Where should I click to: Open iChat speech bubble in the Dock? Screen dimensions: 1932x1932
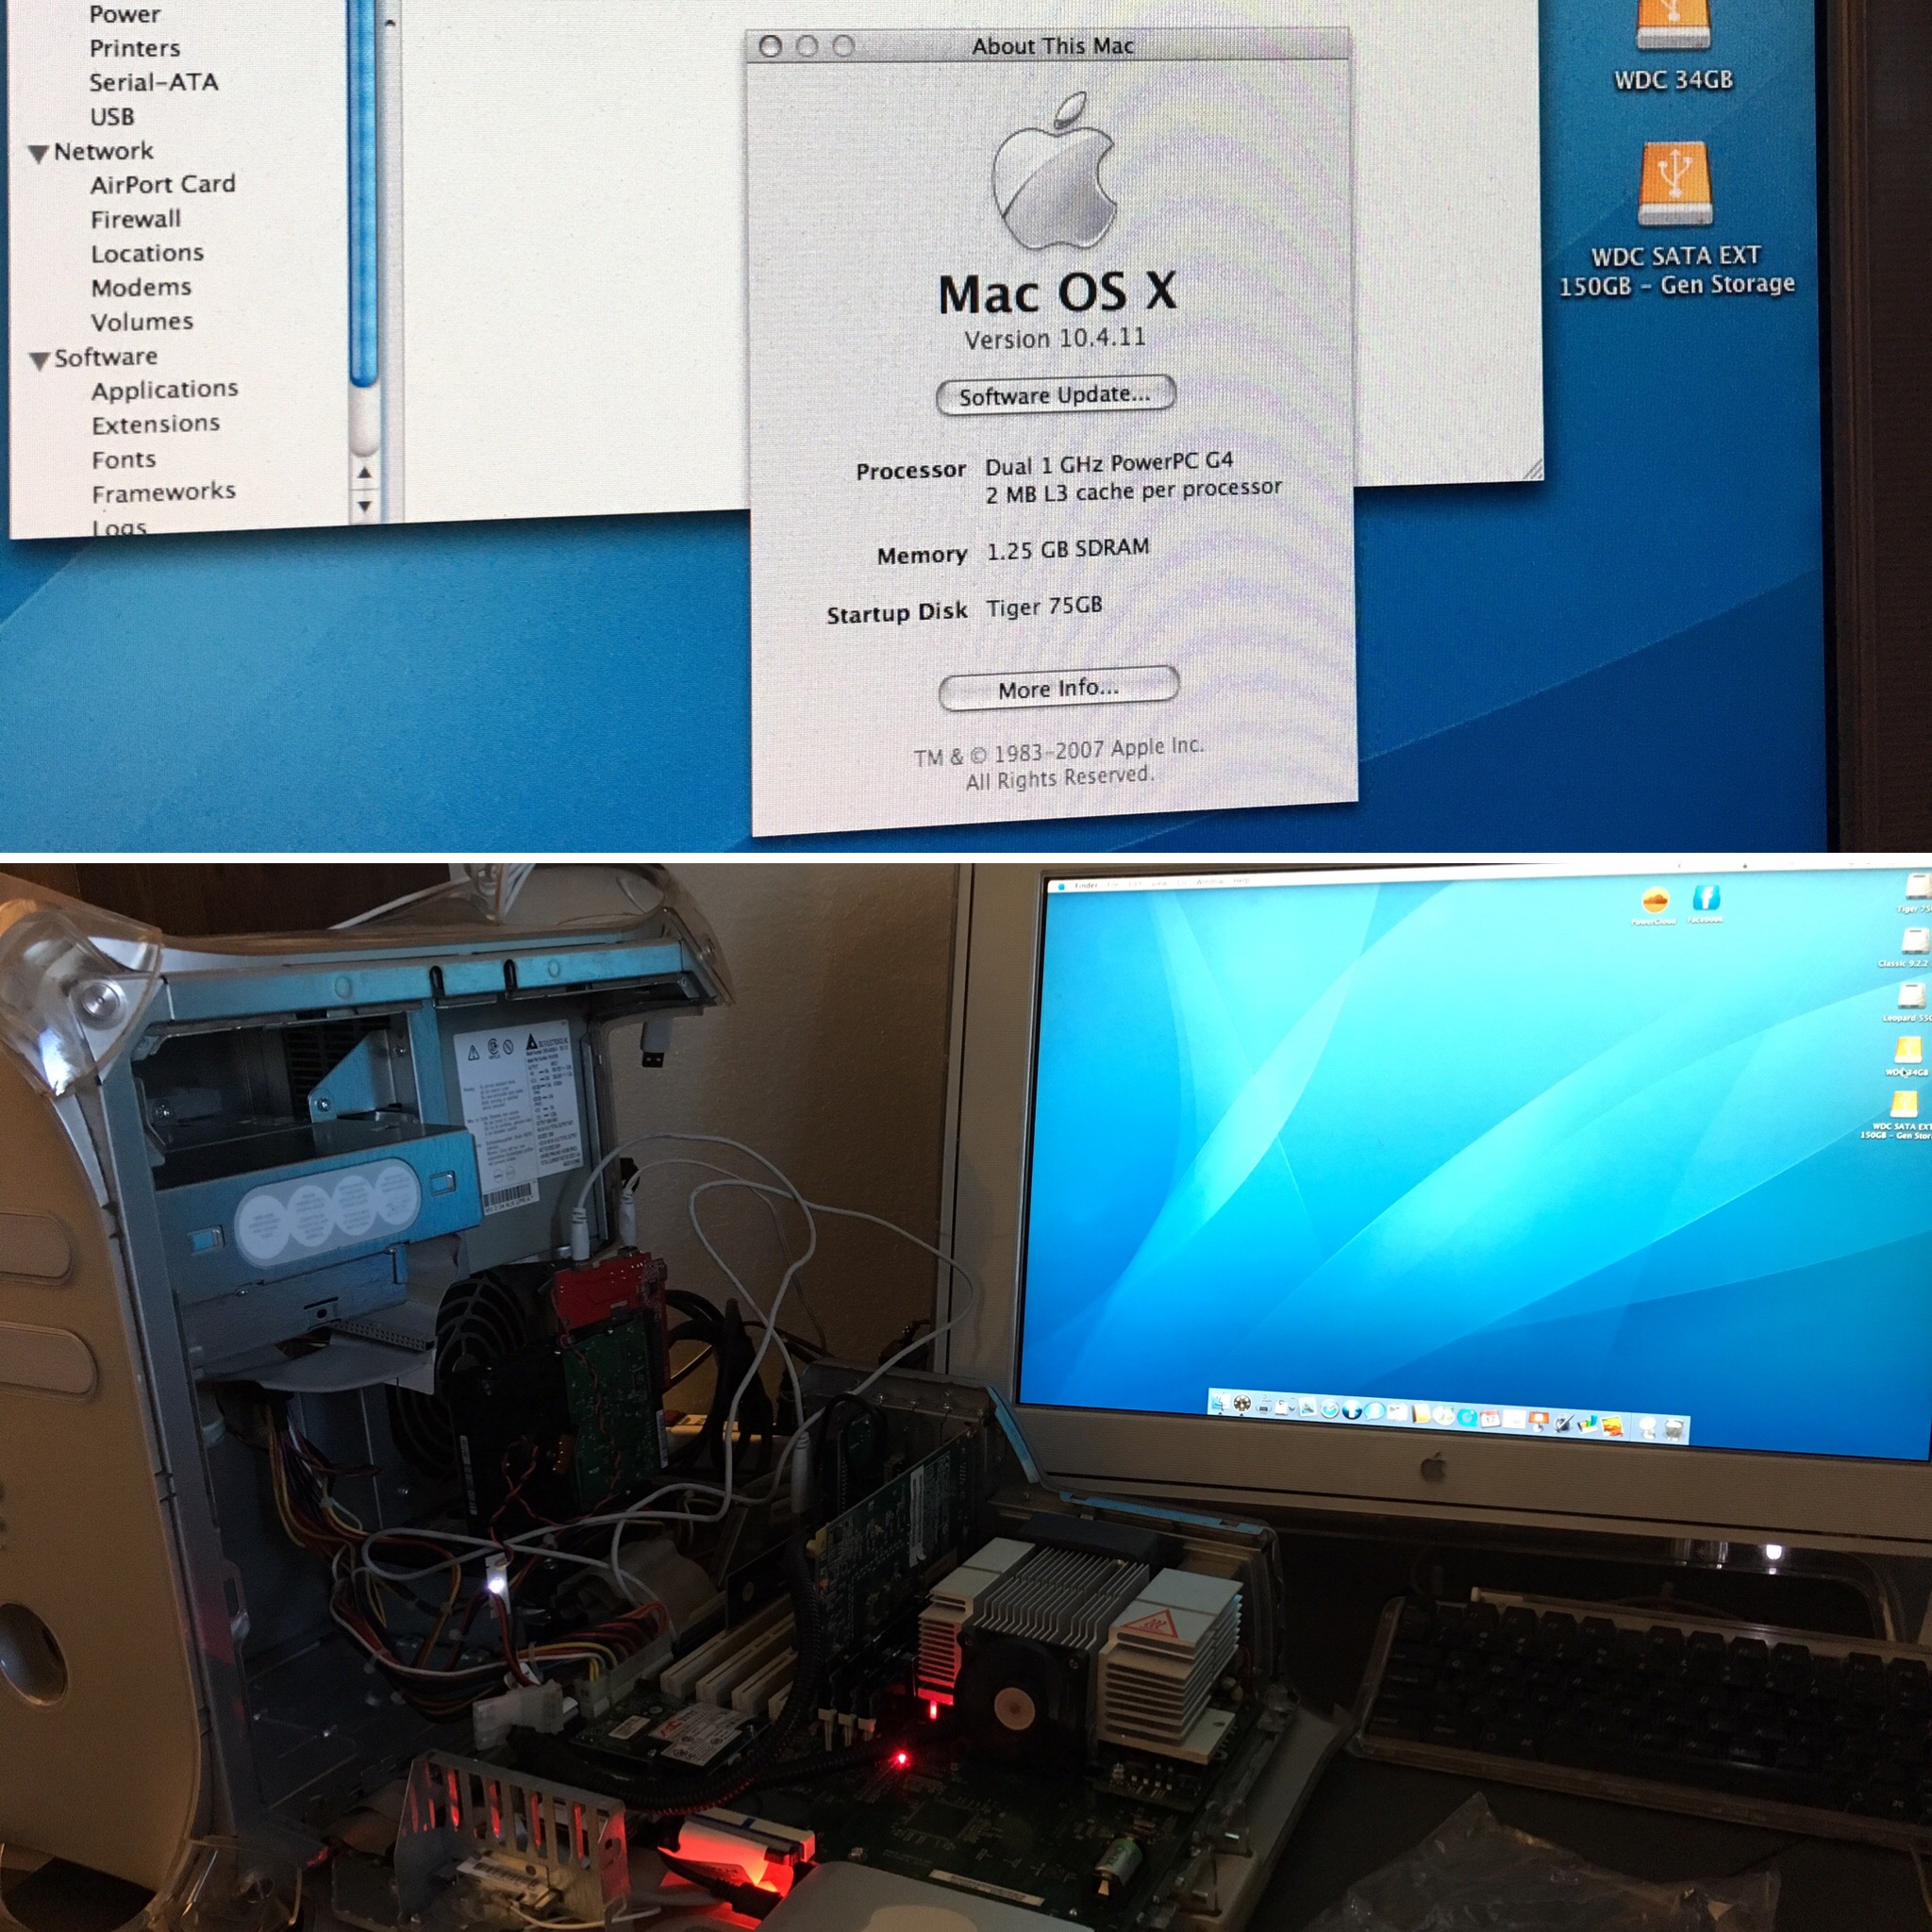click(1374, 1411)
